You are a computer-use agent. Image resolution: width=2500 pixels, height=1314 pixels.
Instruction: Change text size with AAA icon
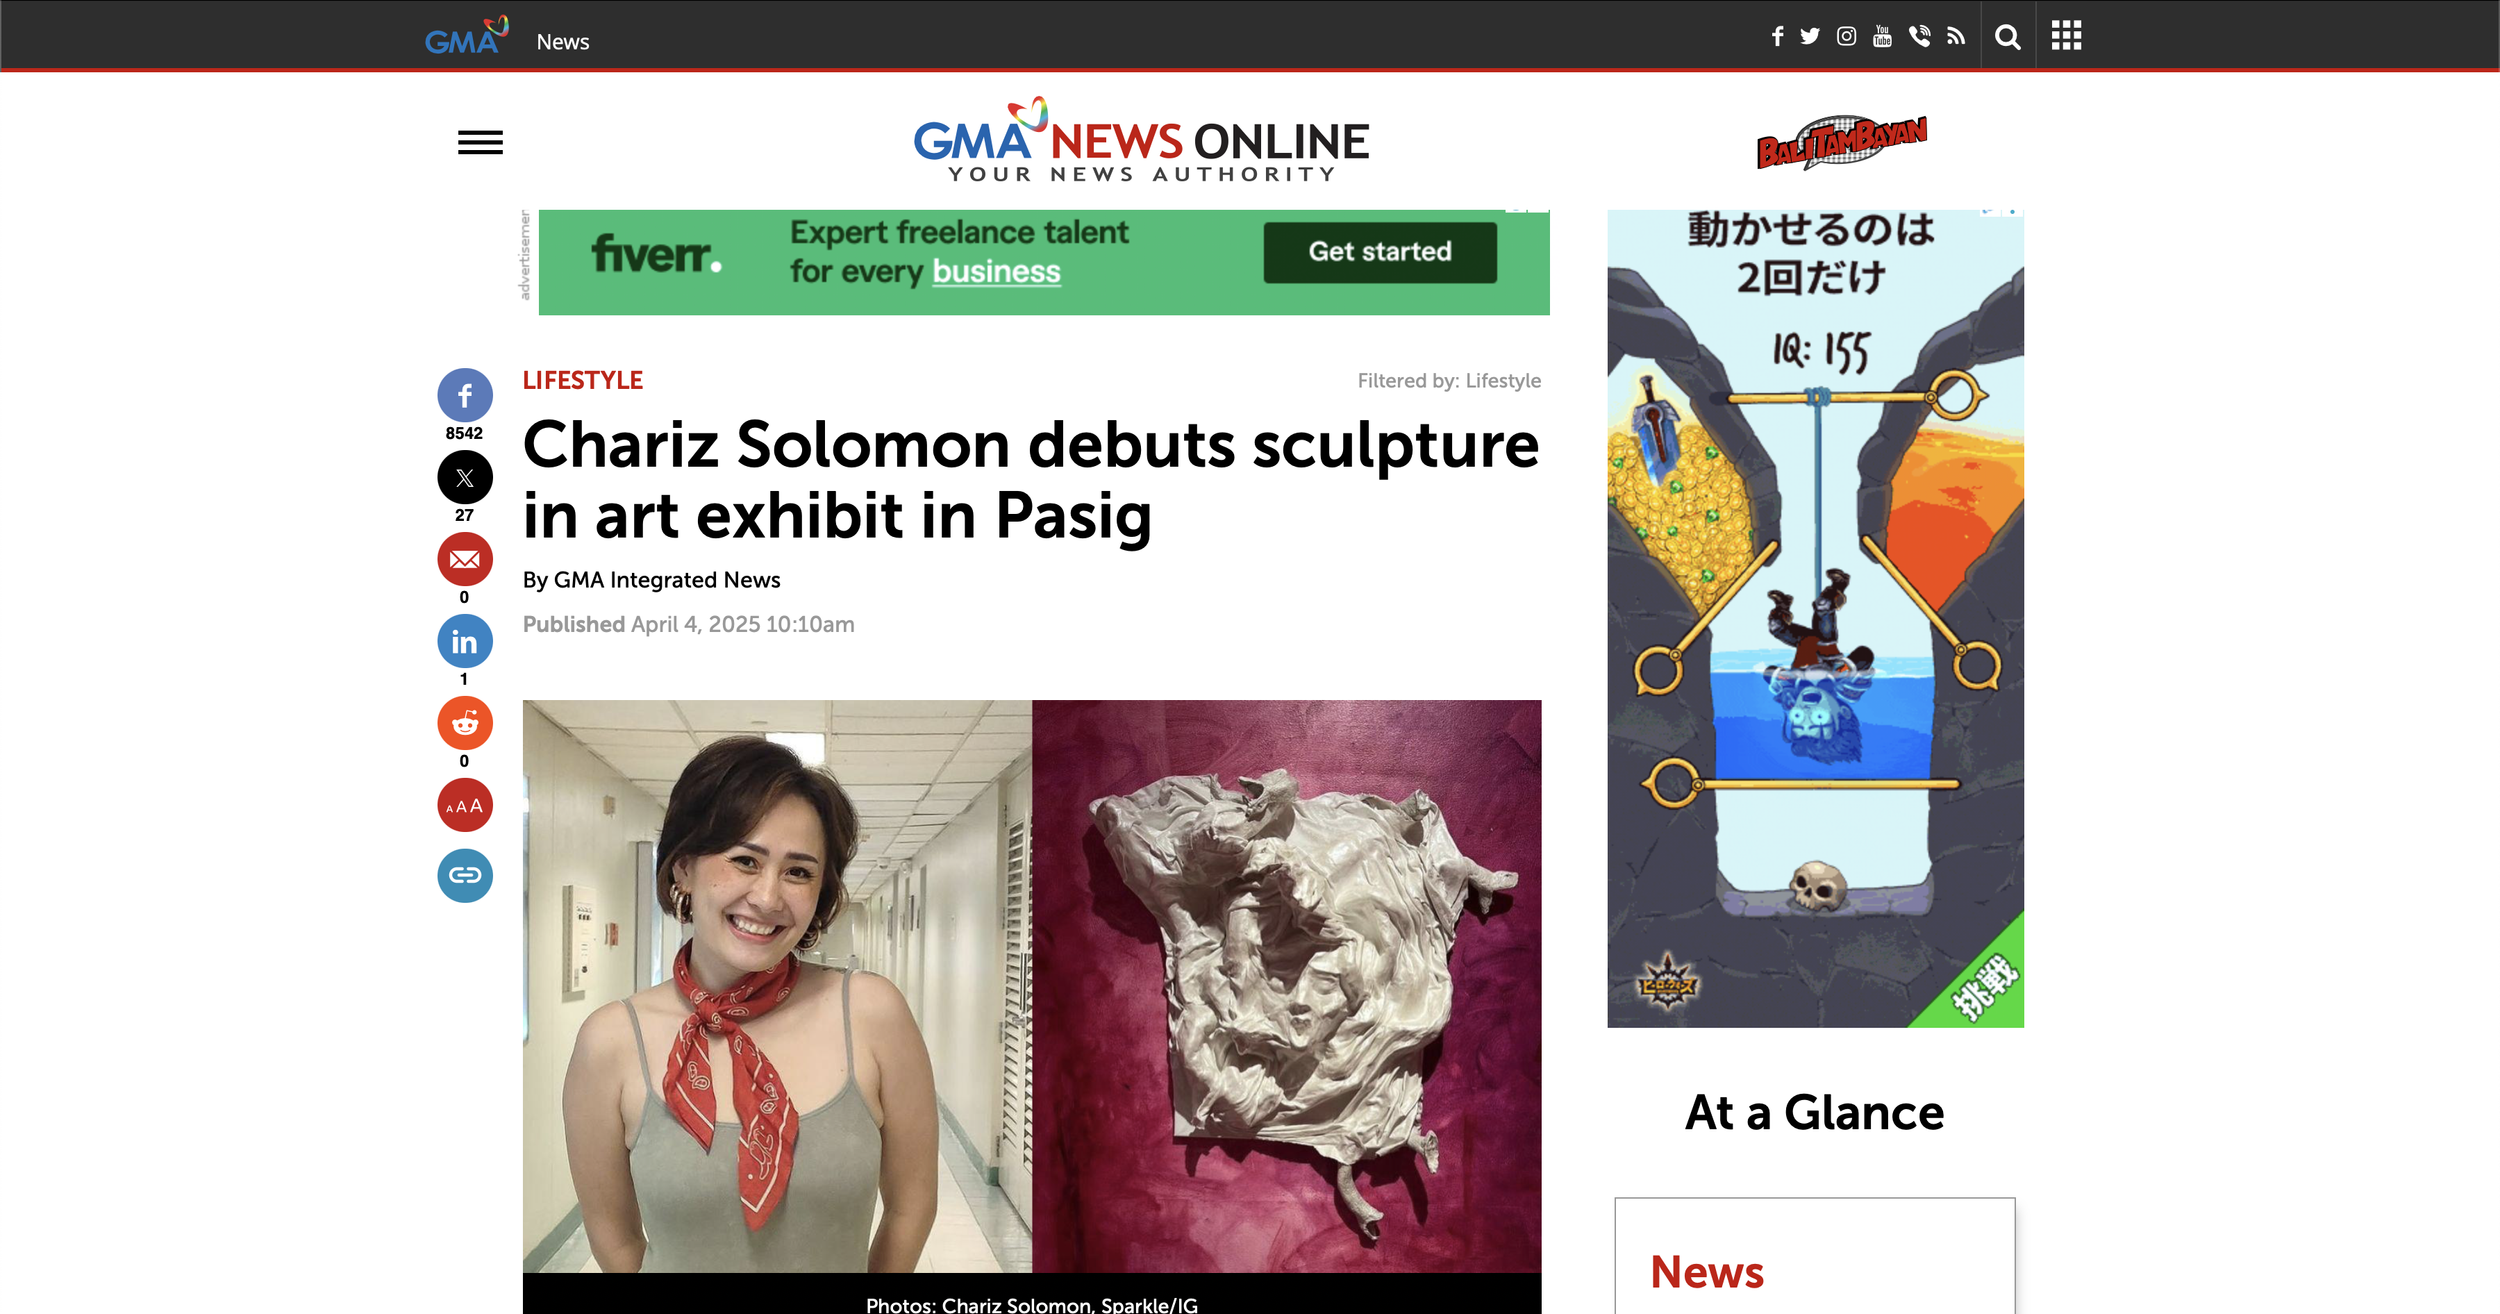[x=465, y=805]
